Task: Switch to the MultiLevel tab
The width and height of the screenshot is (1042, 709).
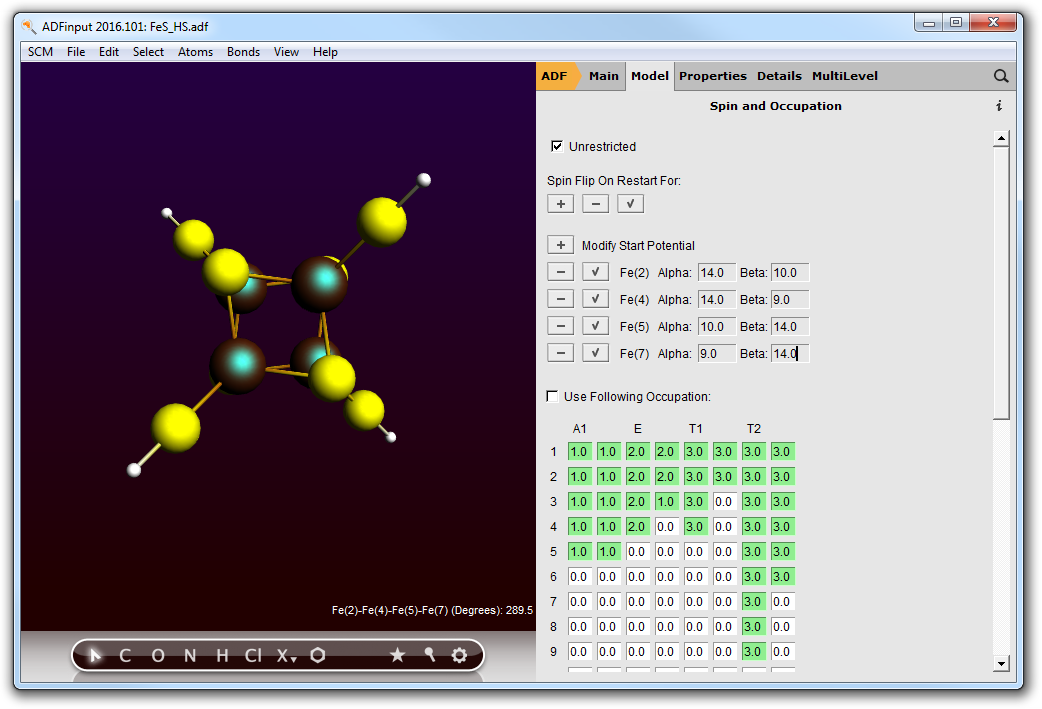Action: coord(845,76)
